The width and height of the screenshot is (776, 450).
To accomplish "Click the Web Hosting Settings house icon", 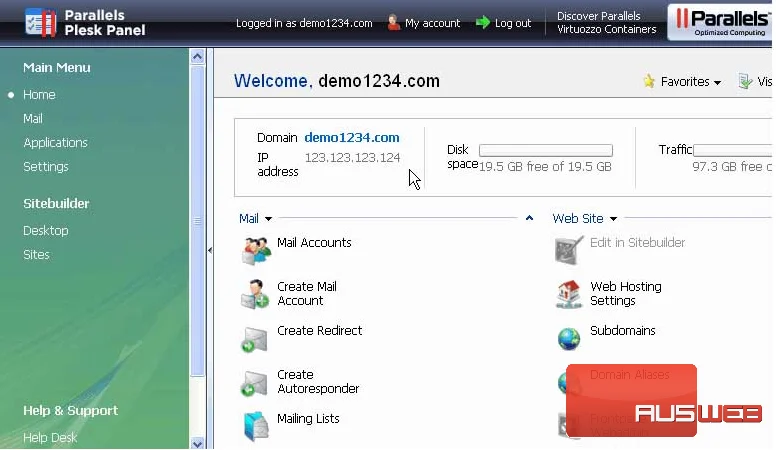I will point(569,294).
